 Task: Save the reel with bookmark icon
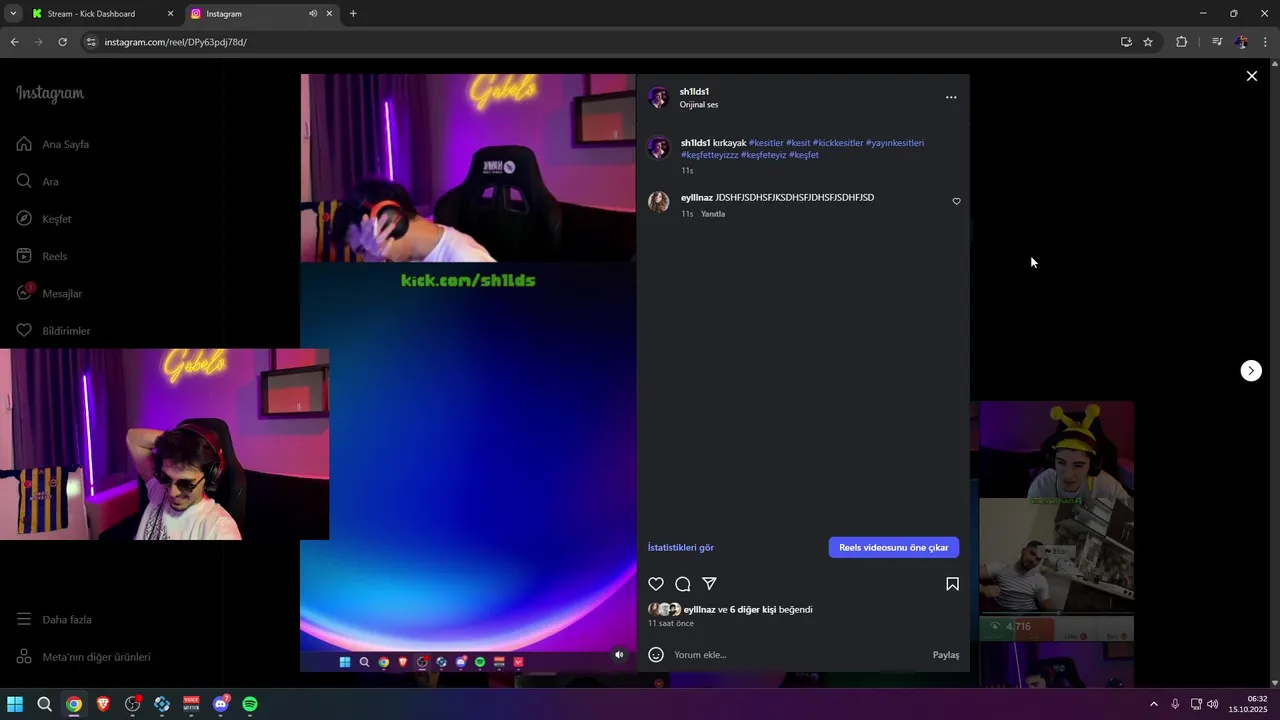[952, 584]
